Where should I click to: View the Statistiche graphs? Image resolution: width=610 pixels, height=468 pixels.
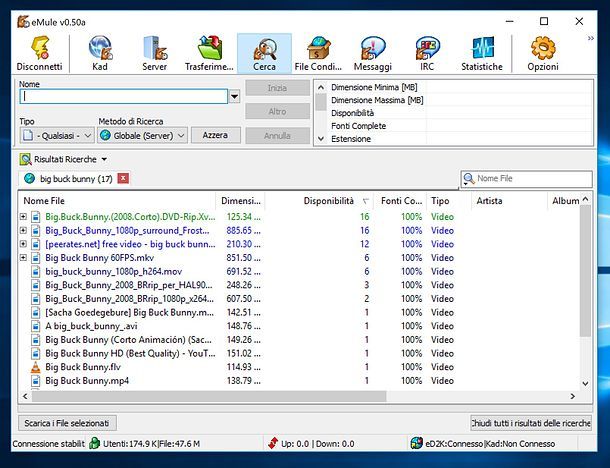[482, 54]
